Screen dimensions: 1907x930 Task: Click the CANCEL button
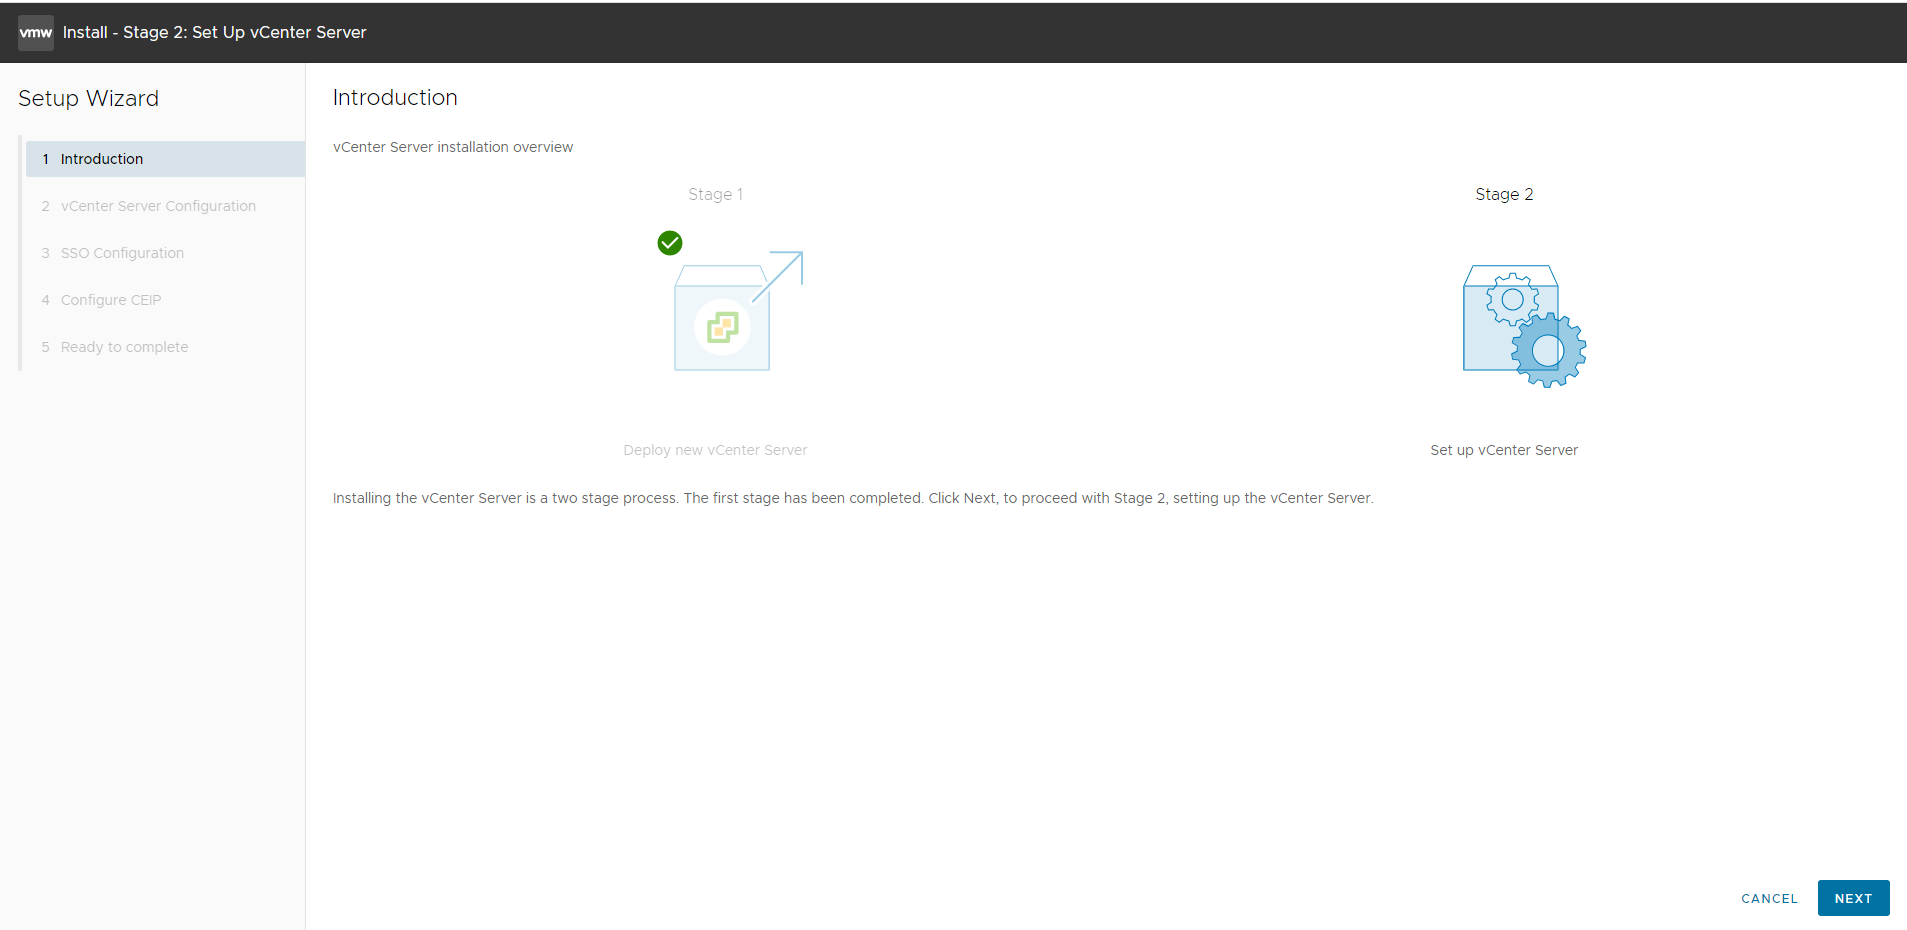[1769, 898]
